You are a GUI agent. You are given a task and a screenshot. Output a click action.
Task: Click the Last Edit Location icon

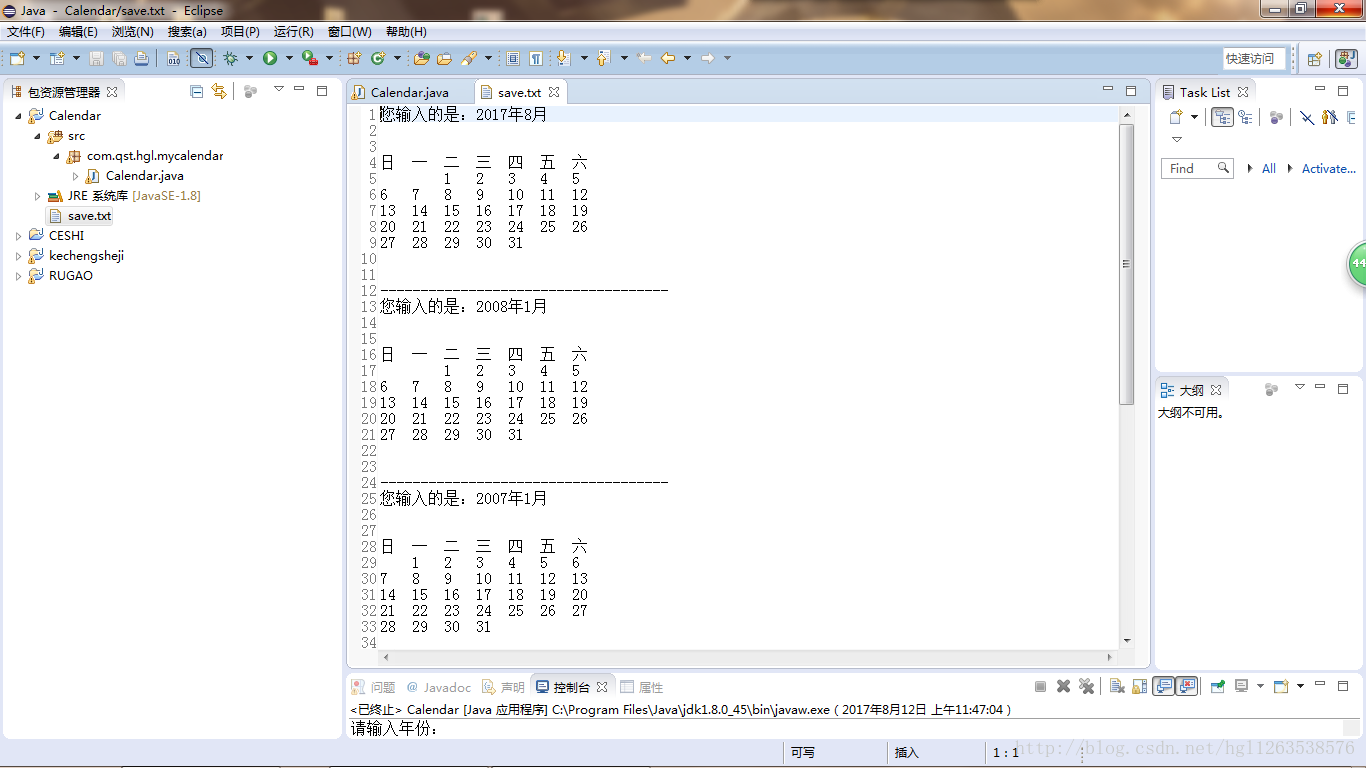point(644,58)
